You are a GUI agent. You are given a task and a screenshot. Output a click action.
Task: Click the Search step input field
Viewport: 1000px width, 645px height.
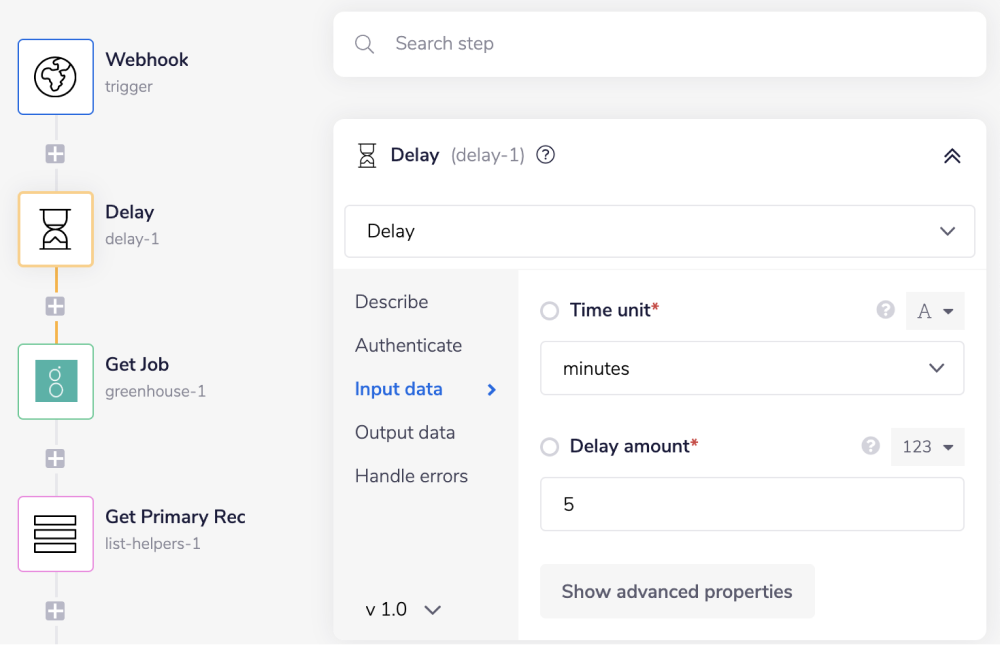tap(660, 44)
